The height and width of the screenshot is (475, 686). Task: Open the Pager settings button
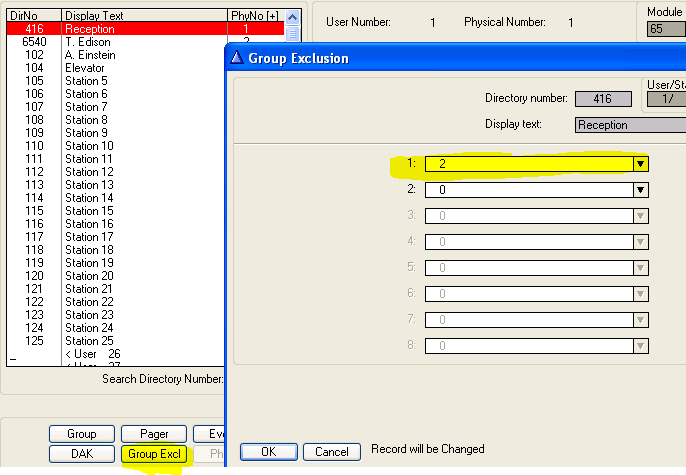coord(154,434)
